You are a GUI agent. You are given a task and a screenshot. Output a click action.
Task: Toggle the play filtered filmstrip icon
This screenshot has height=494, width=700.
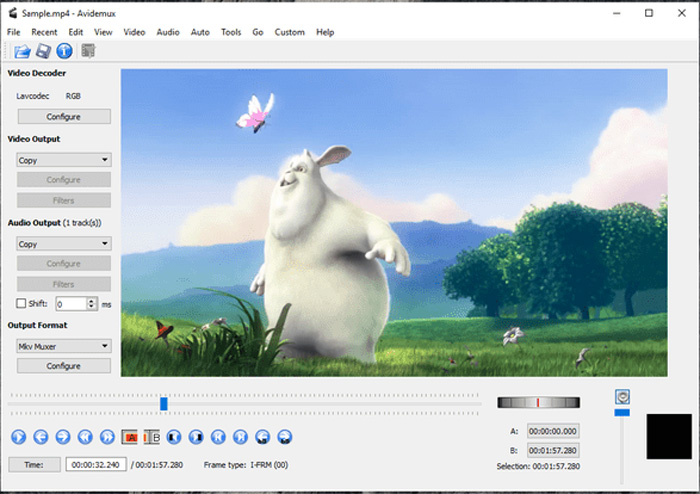[x=88, y=51]
